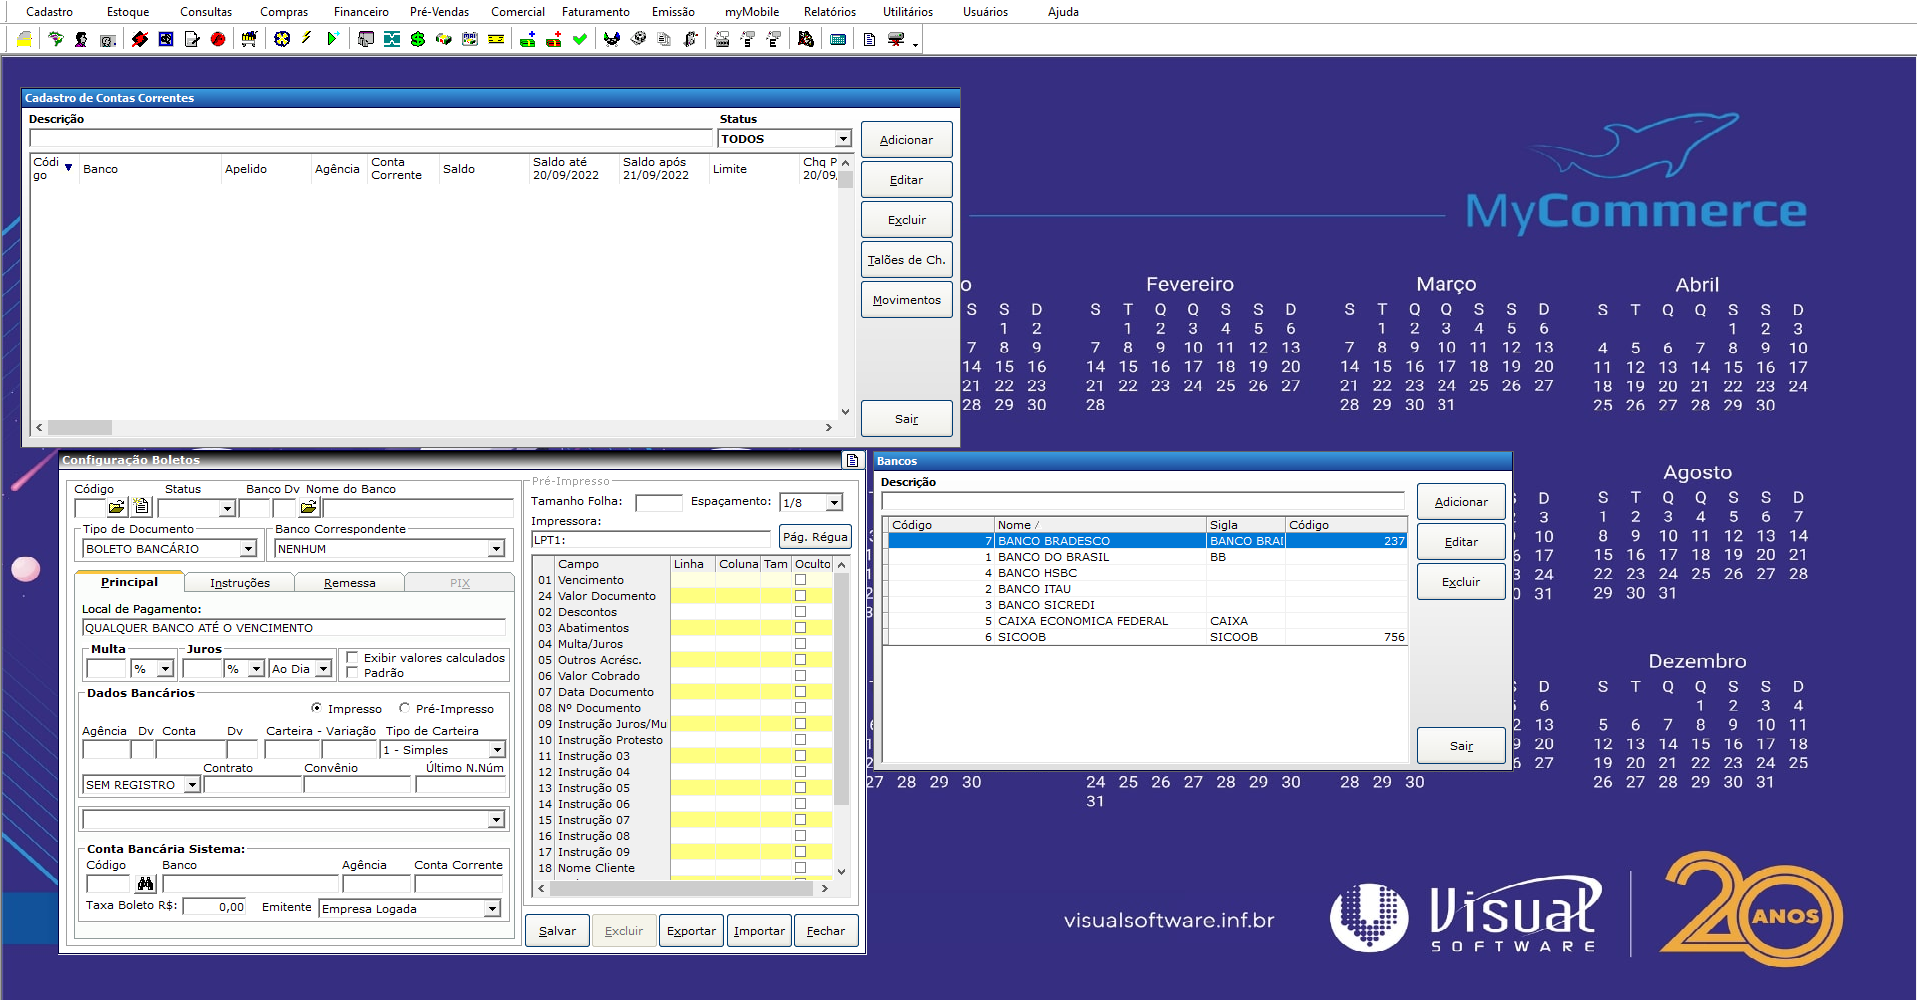
Task: Click the red diamond toolbar icon
Action: point(140,39)
